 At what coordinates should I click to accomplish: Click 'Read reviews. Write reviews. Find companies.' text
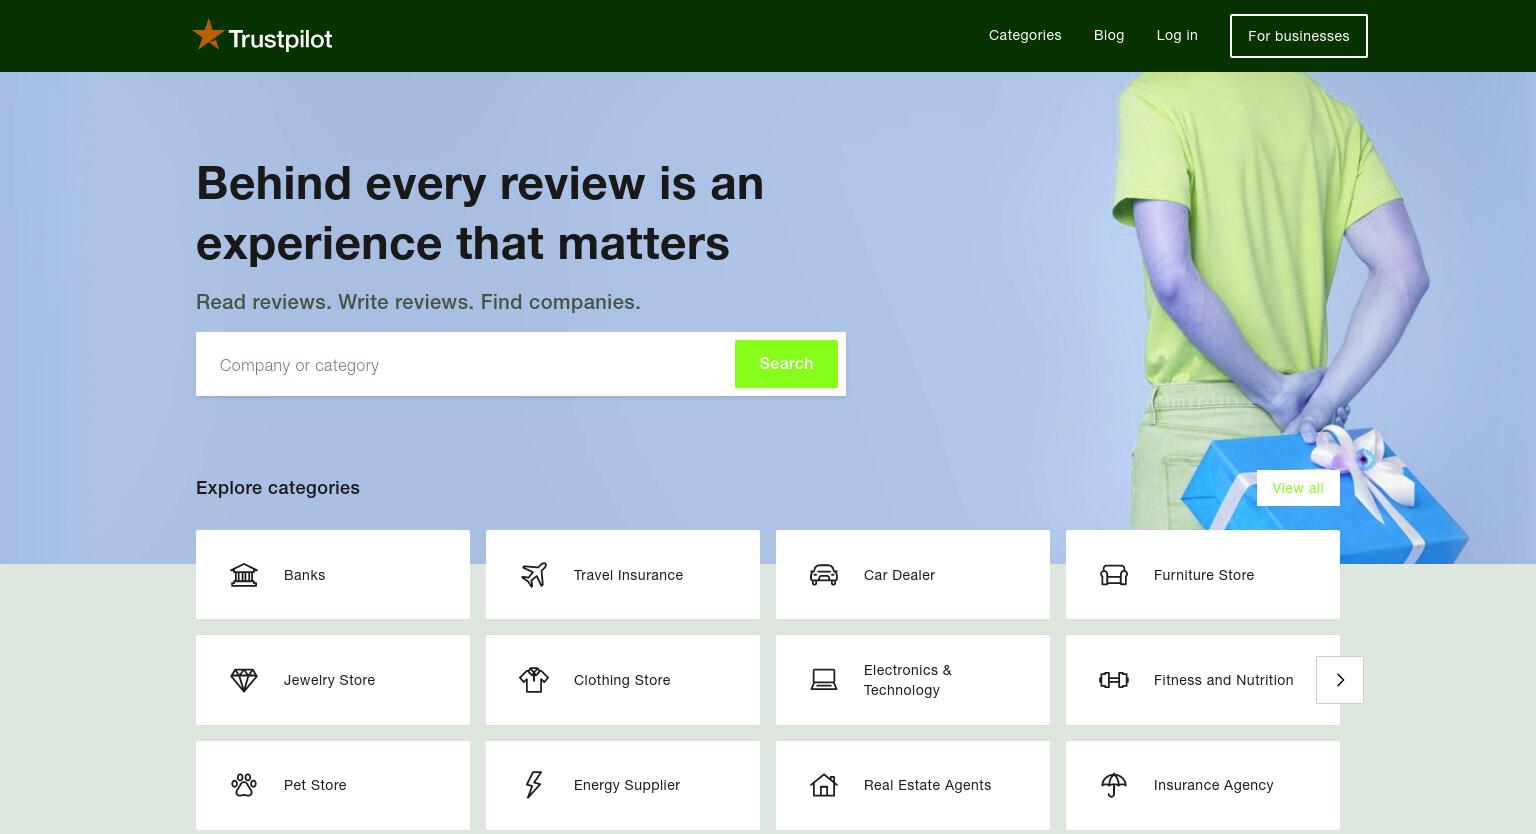tap(418, 302)
